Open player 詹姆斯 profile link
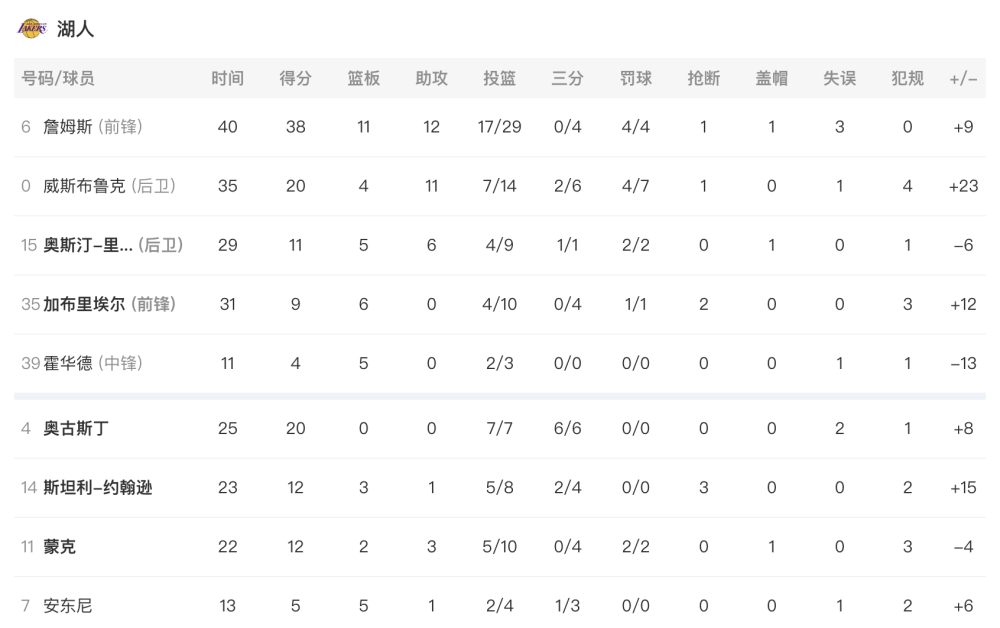This screenshot has height=628, width=1000. pos(68,127)
